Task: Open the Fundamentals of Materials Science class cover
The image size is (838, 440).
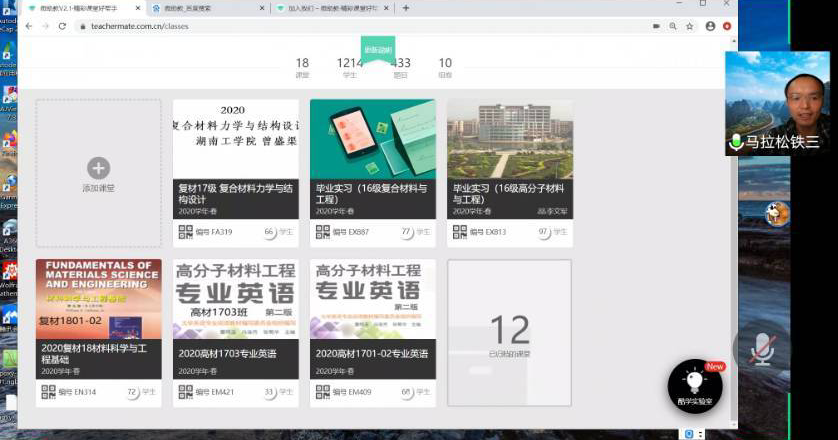Action: pyautogui.click(x=98, y=300)
